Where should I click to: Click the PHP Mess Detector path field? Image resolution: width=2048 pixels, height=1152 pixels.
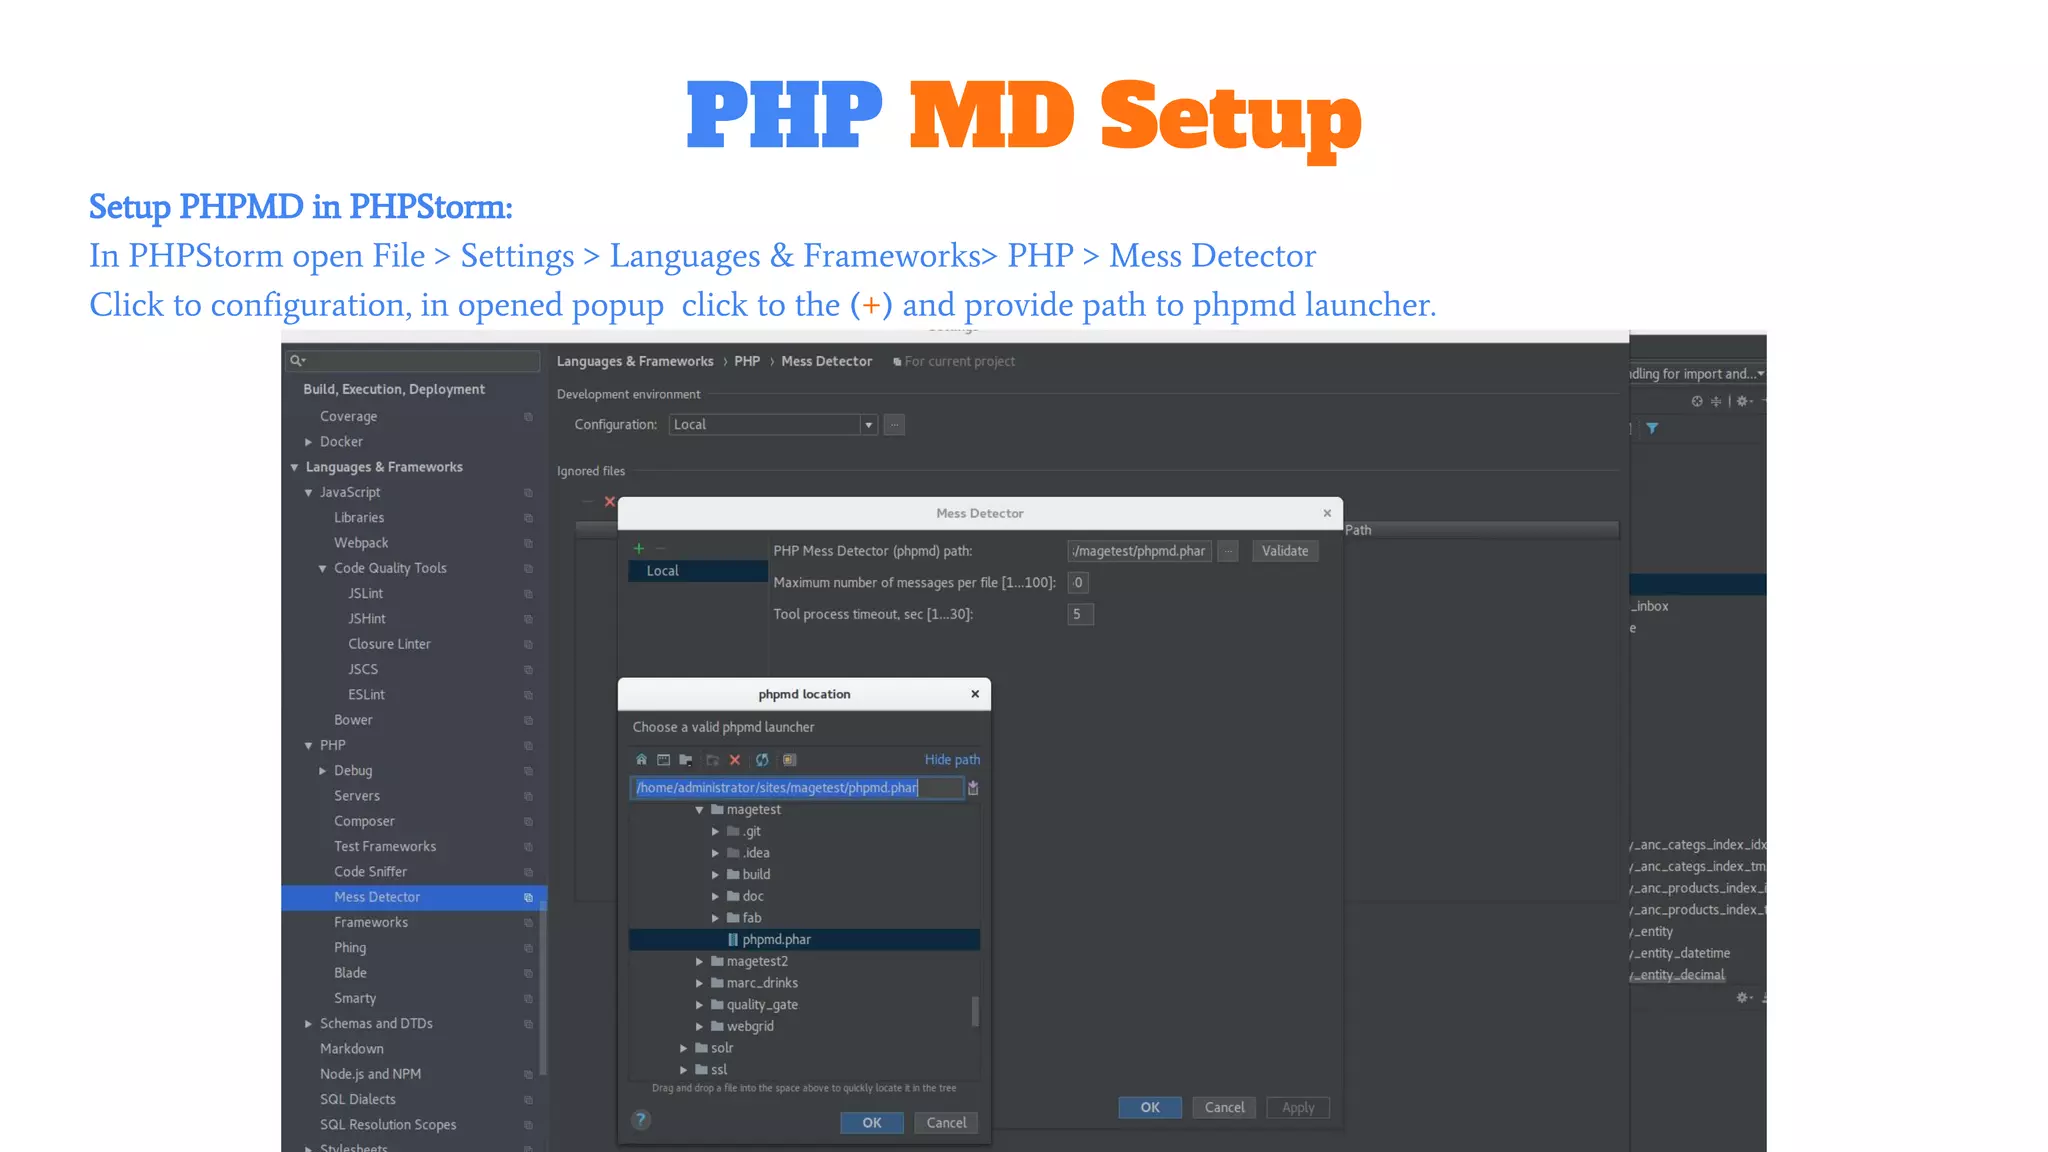click(1140, 551)
